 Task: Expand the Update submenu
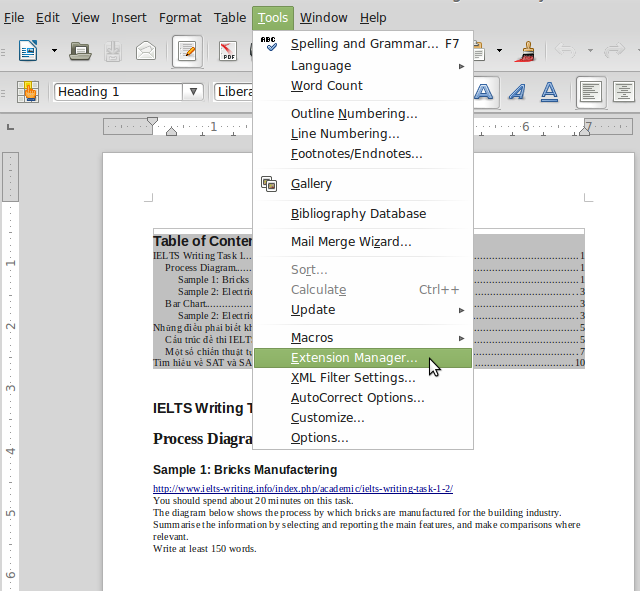[x=363, y=310]
